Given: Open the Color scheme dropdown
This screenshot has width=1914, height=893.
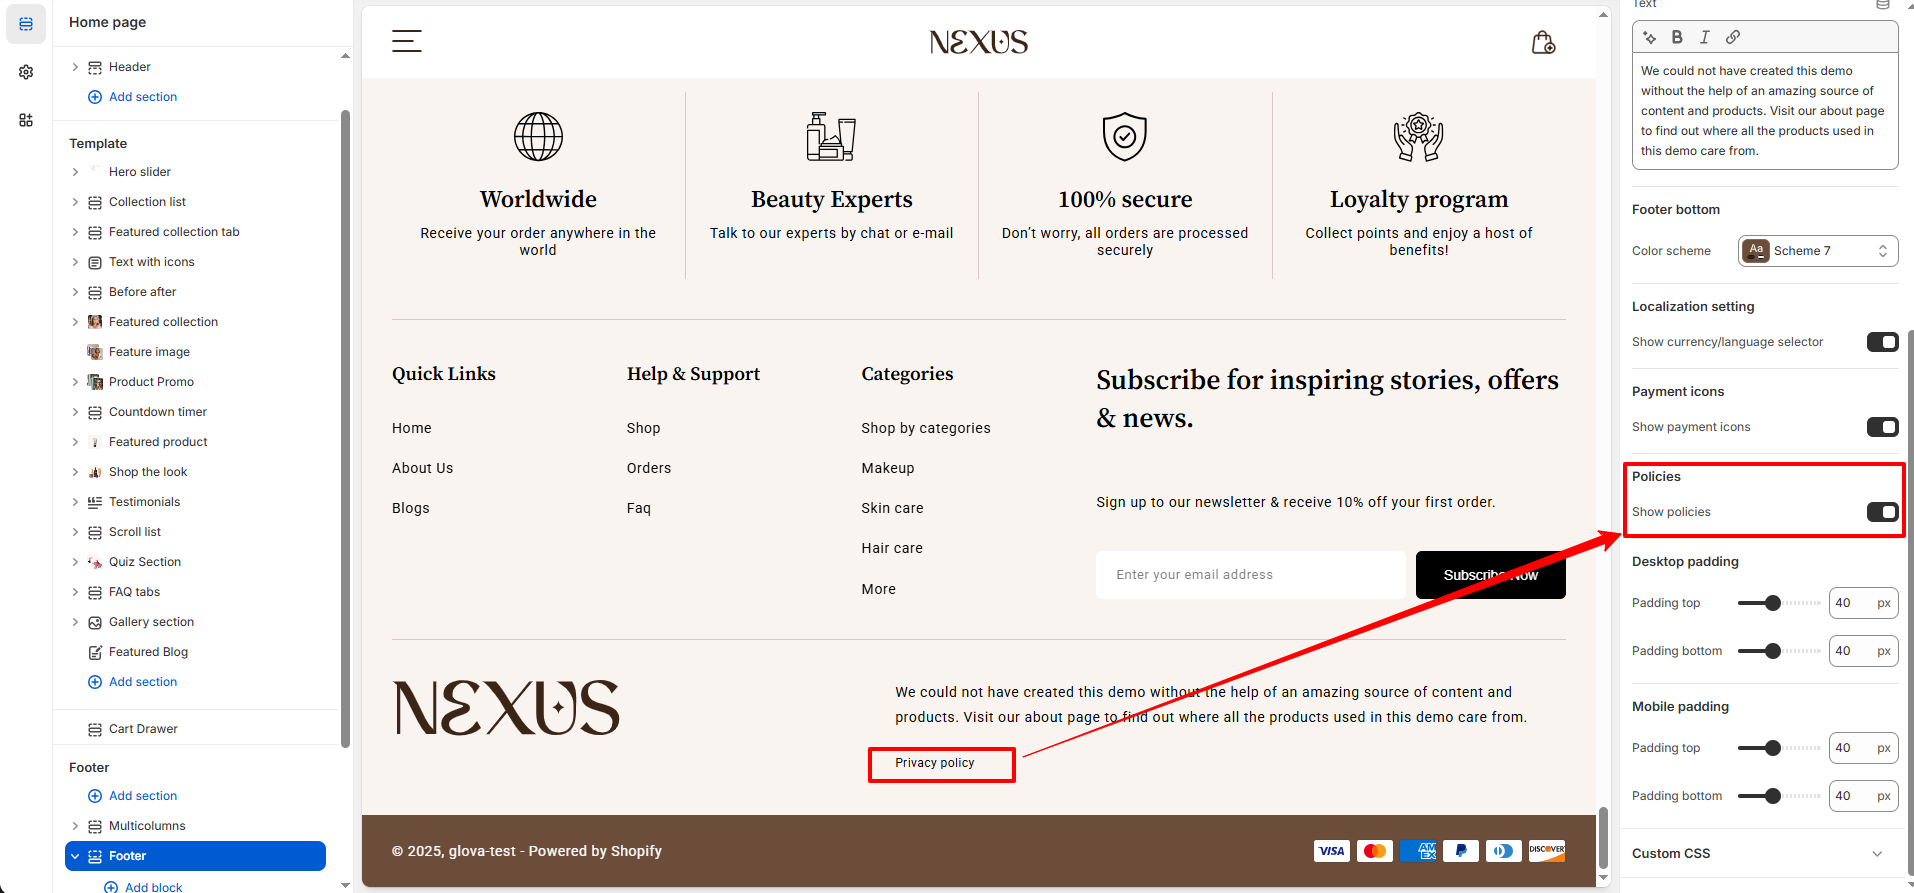Looking at the screenshot, I should pos(1817,251).
